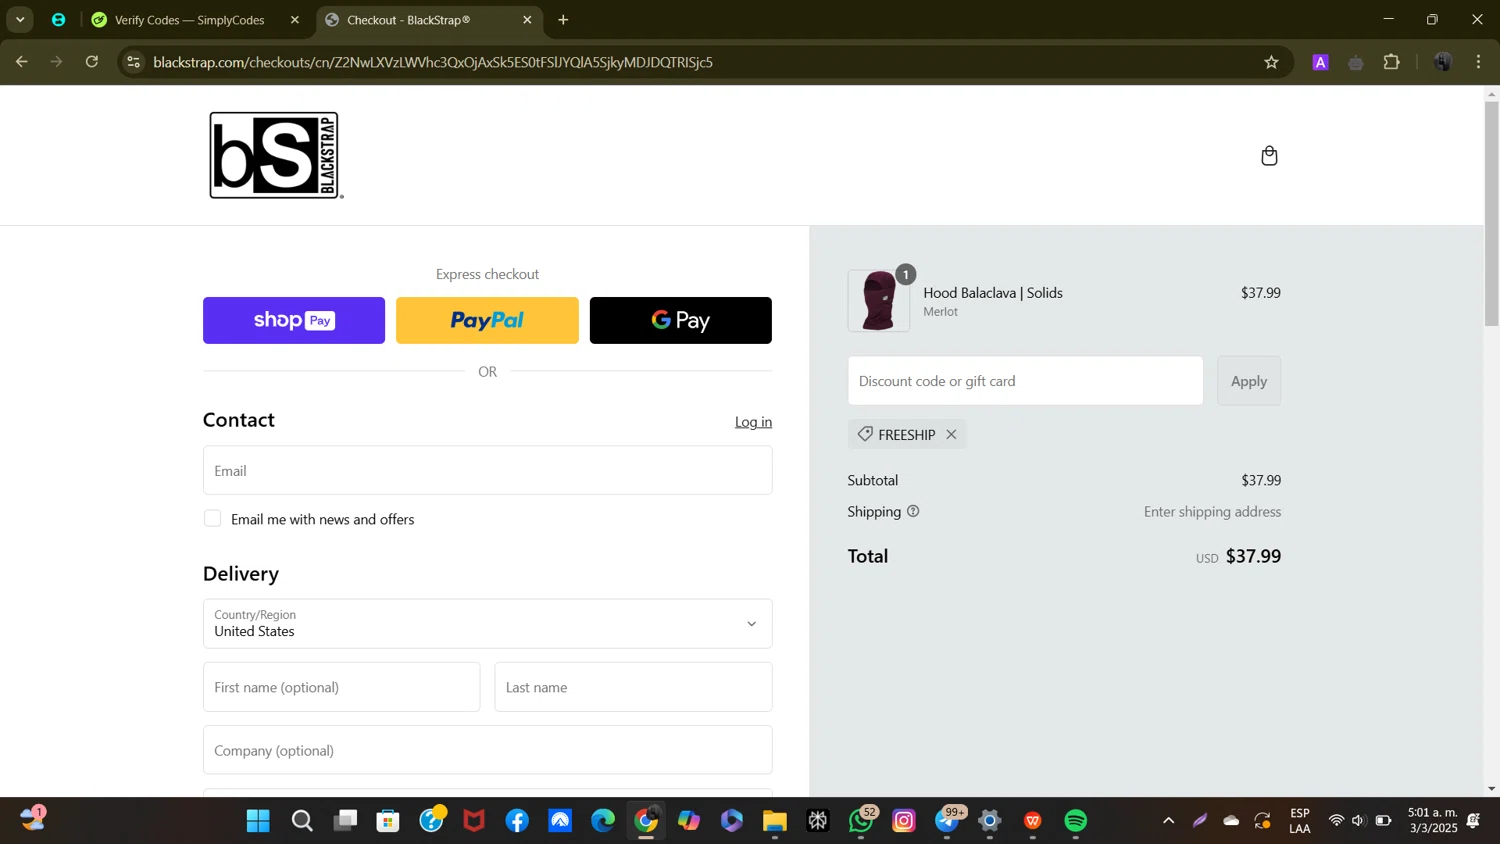Open the tab search dropdown arrow
1500x844 pixels.
[x=20, y=20]
